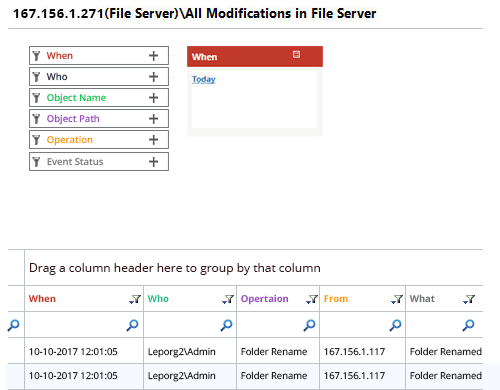500x390 pixels.
Task: Click search magnifier in Who column filter row
Action: point(226,325)
